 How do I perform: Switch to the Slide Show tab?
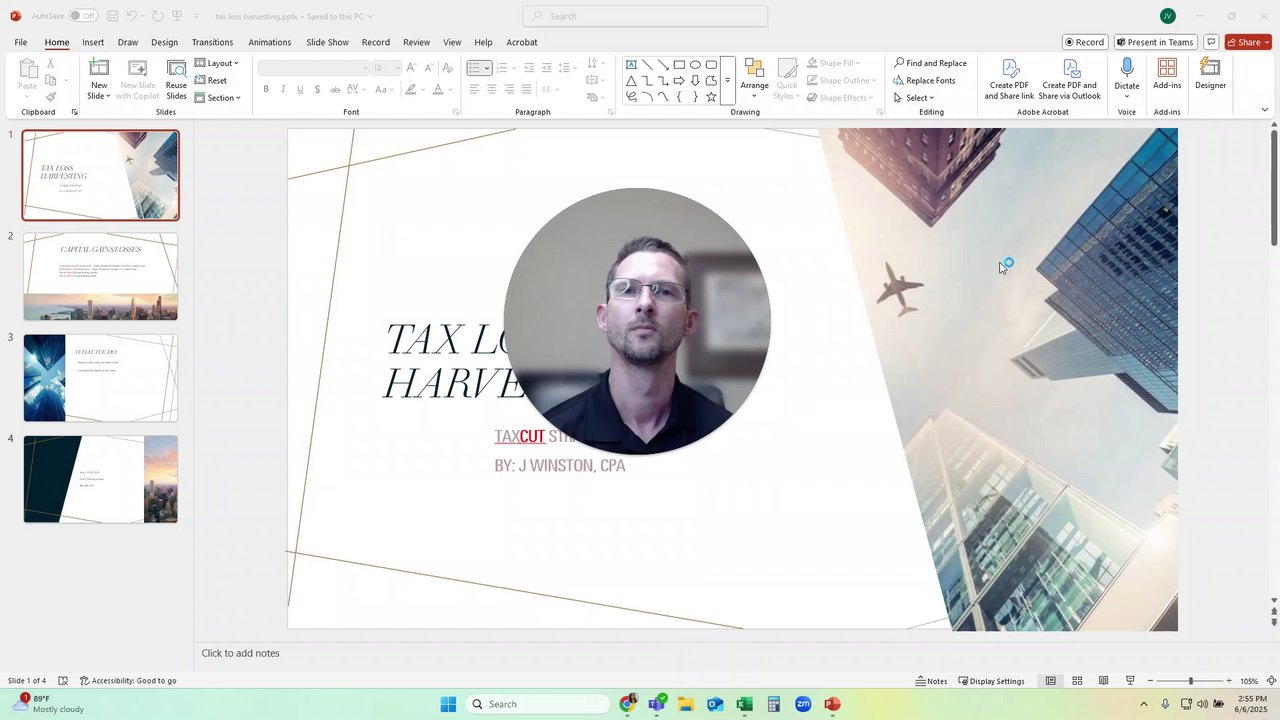pos(327,42)
